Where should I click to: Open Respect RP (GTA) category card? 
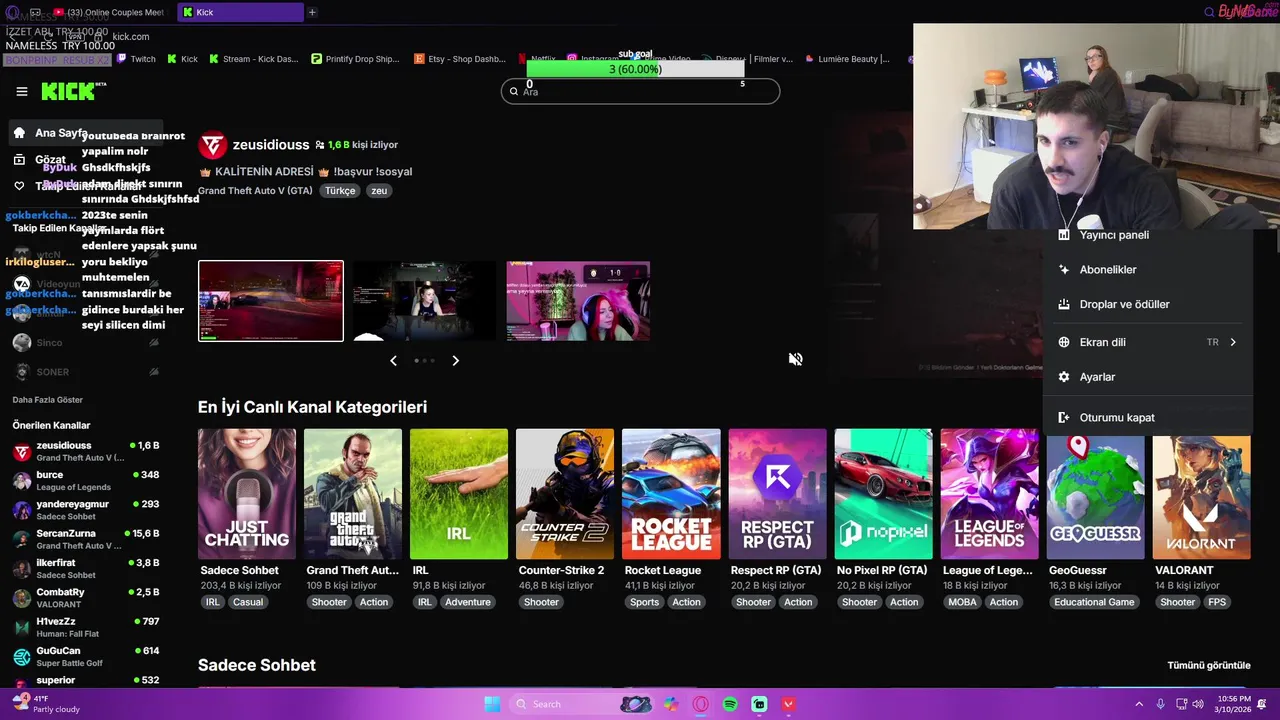pyautogui.click(x=777, y=494)
